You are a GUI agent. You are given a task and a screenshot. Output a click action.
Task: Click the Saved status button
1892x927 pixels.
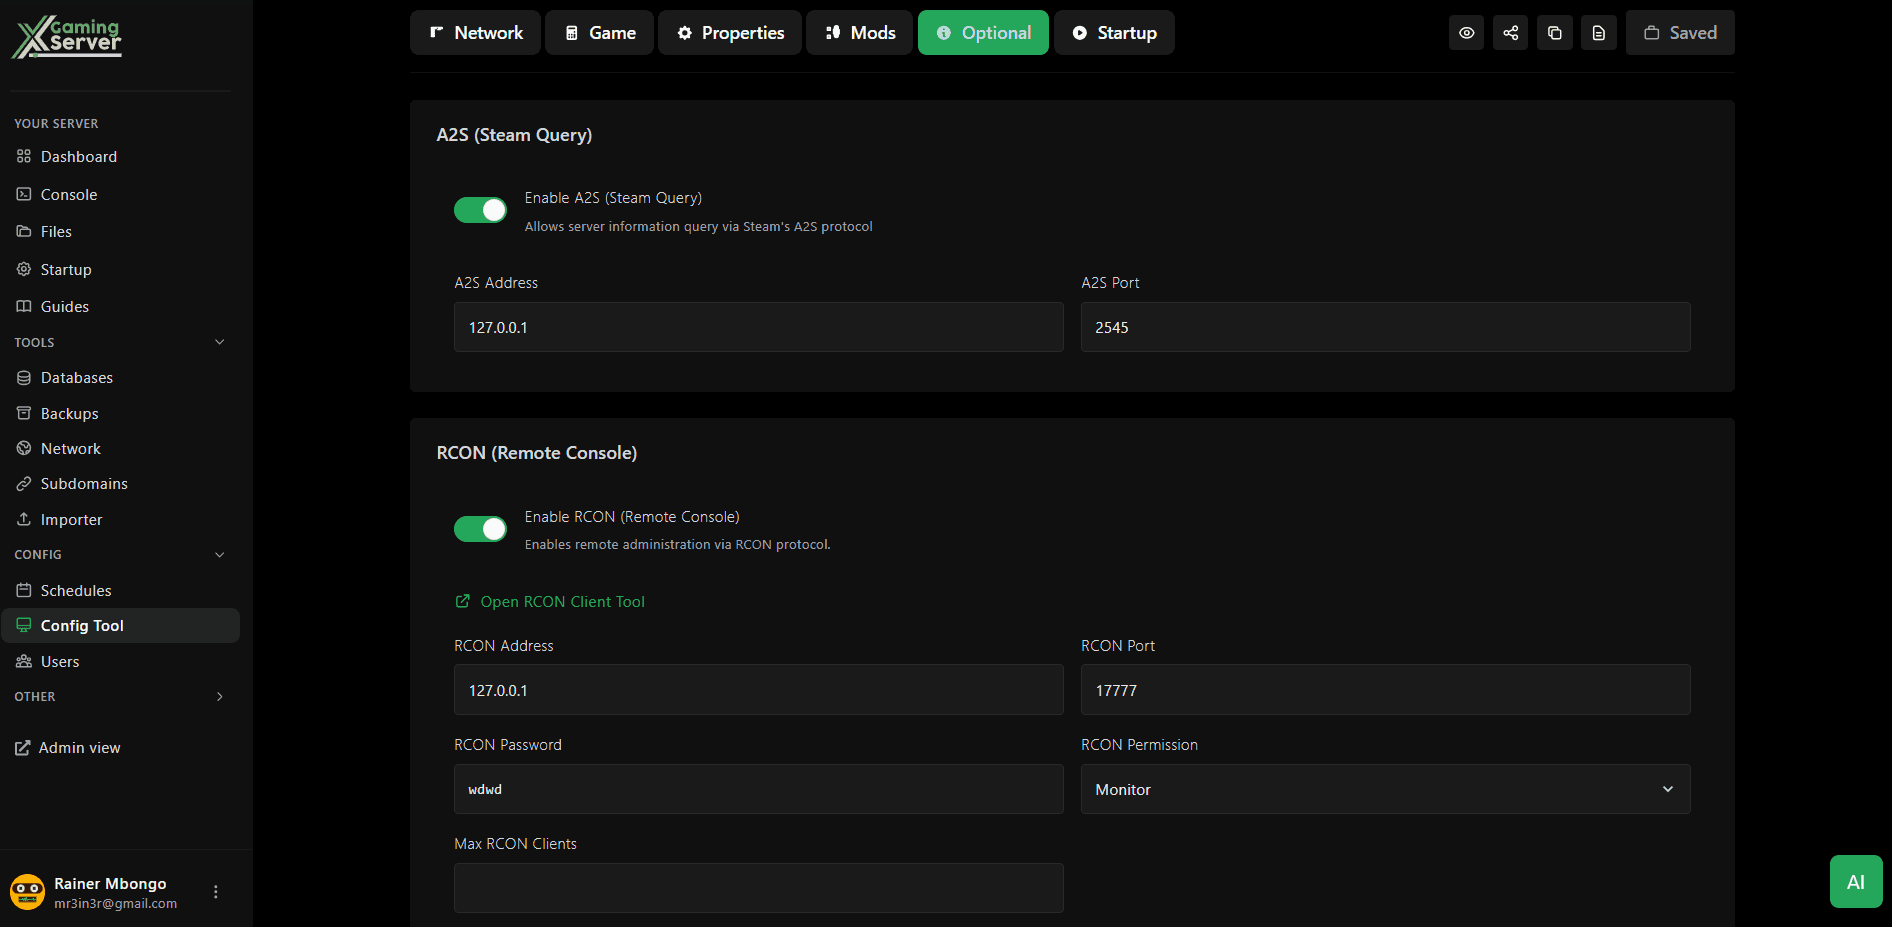1679,32
